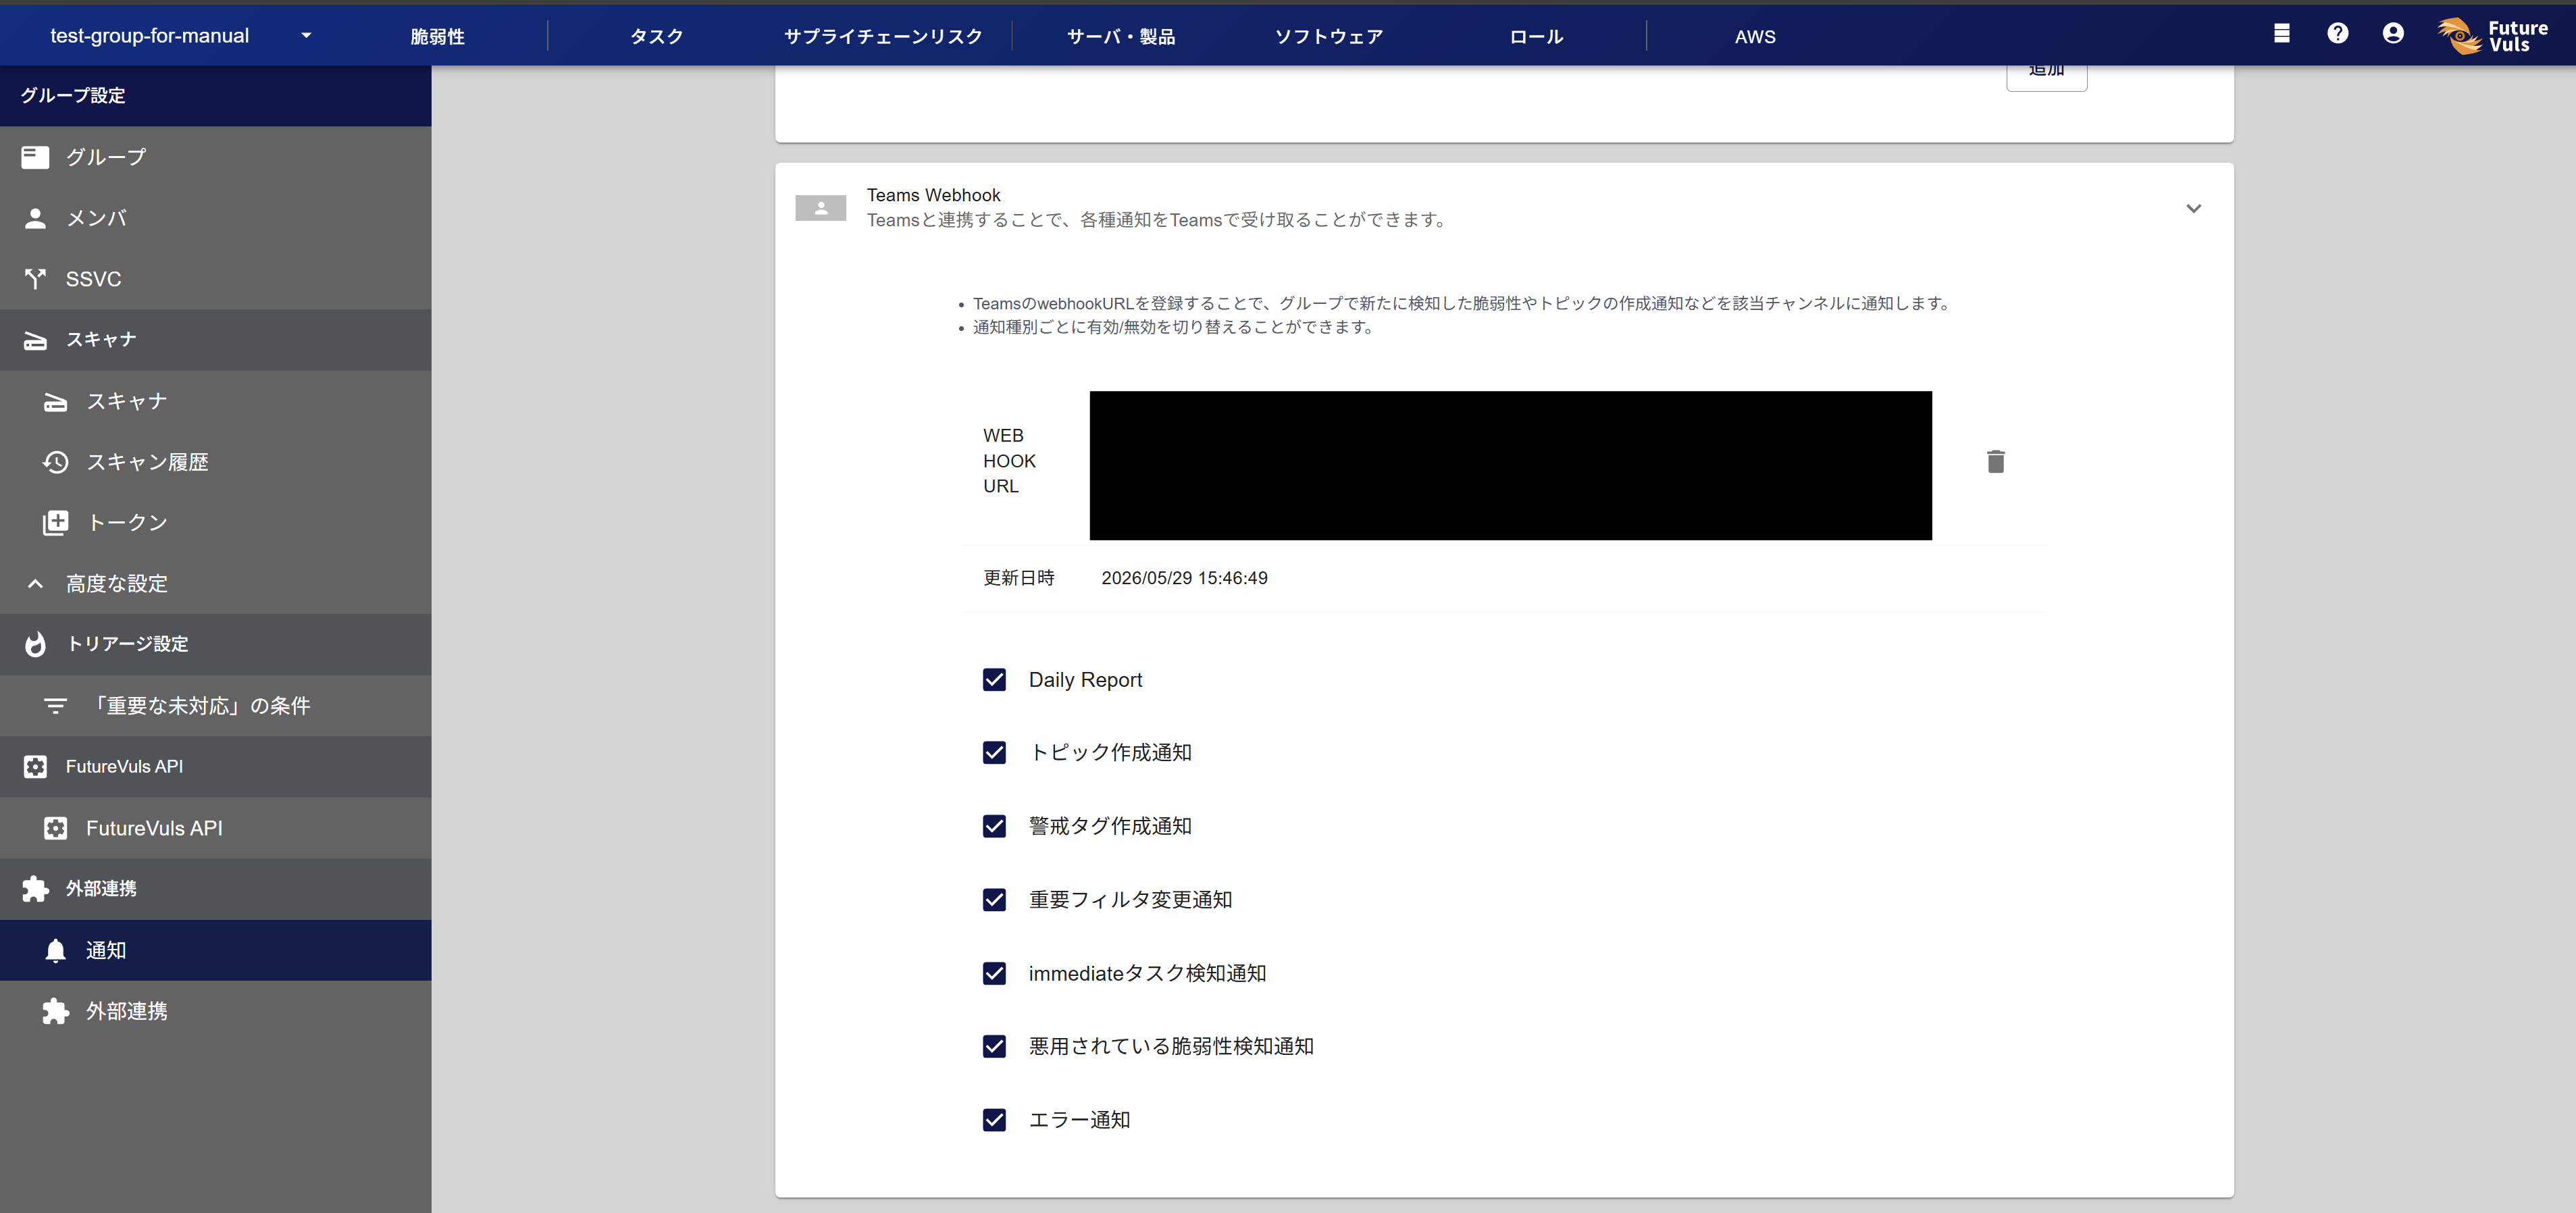Select 通知 in the sidebar
The width and height of the screenshot is (2576, 1213).
coord(216,950)
